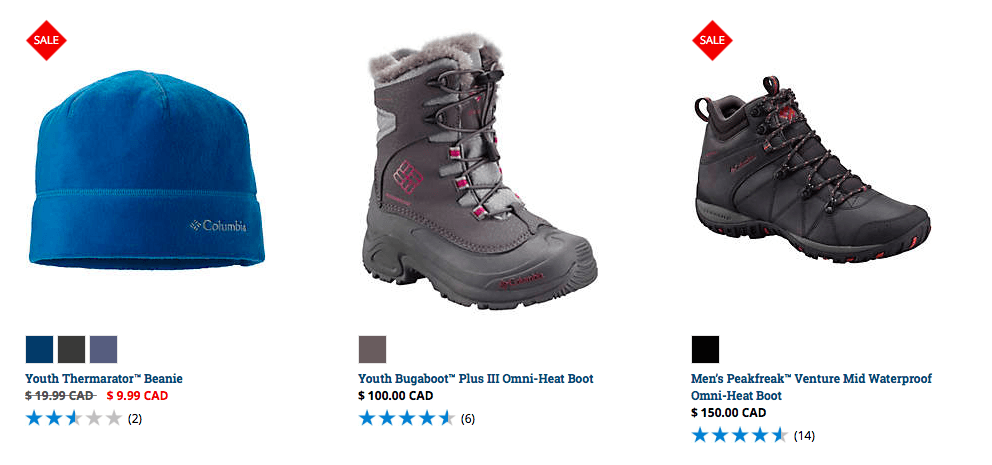Select the slate purple-blue beanie color swatch
Viewport: 992px width, 465px height.
104,349
